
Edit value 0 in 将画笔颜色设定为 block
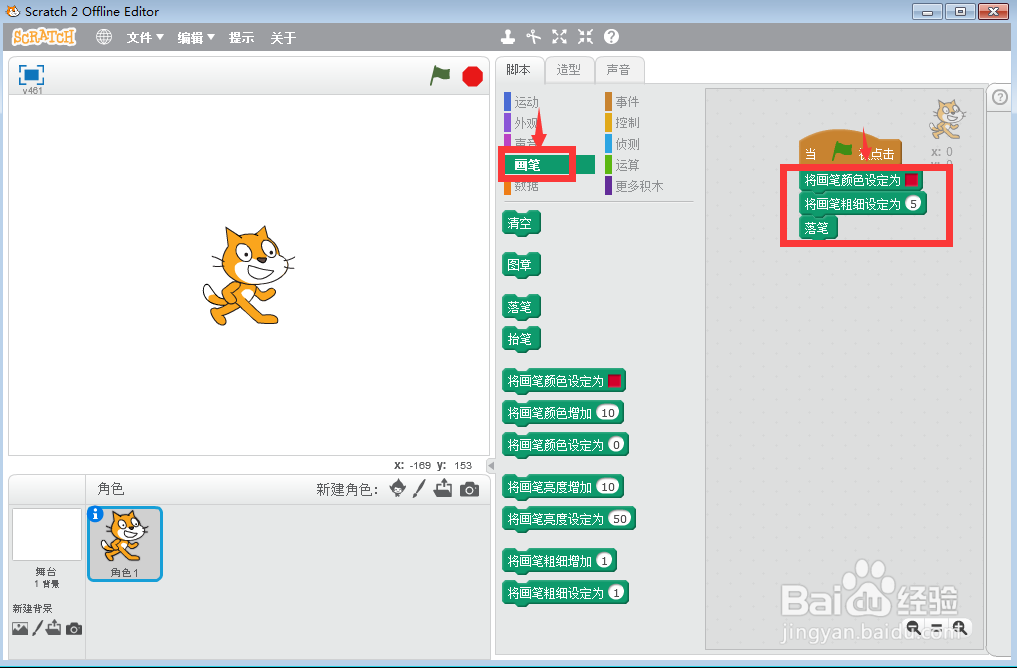pos(616,445)
